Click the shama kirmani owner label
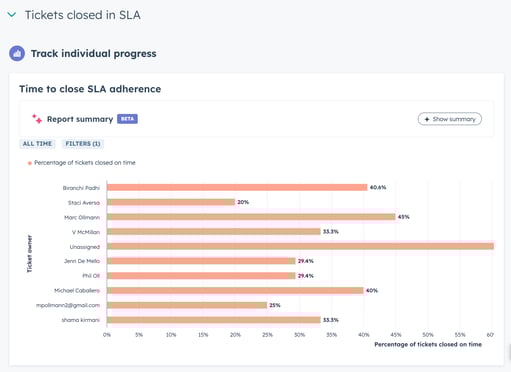Image resolution: width=511 pixels, height=372 pixels. (81, 320)
